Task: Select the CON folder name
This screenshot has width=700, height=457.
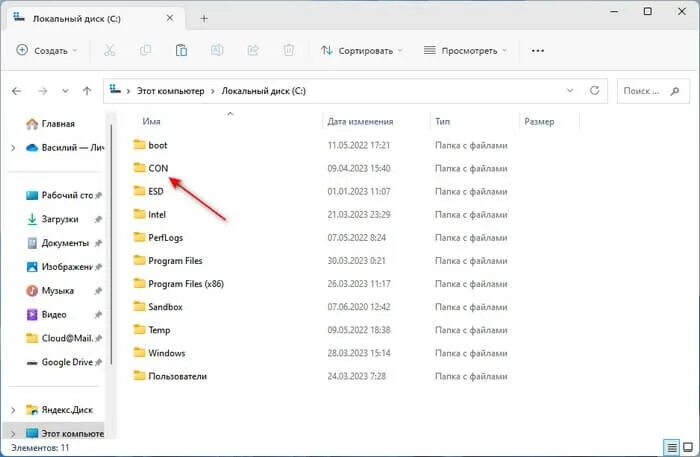Action: pos(158,168)
